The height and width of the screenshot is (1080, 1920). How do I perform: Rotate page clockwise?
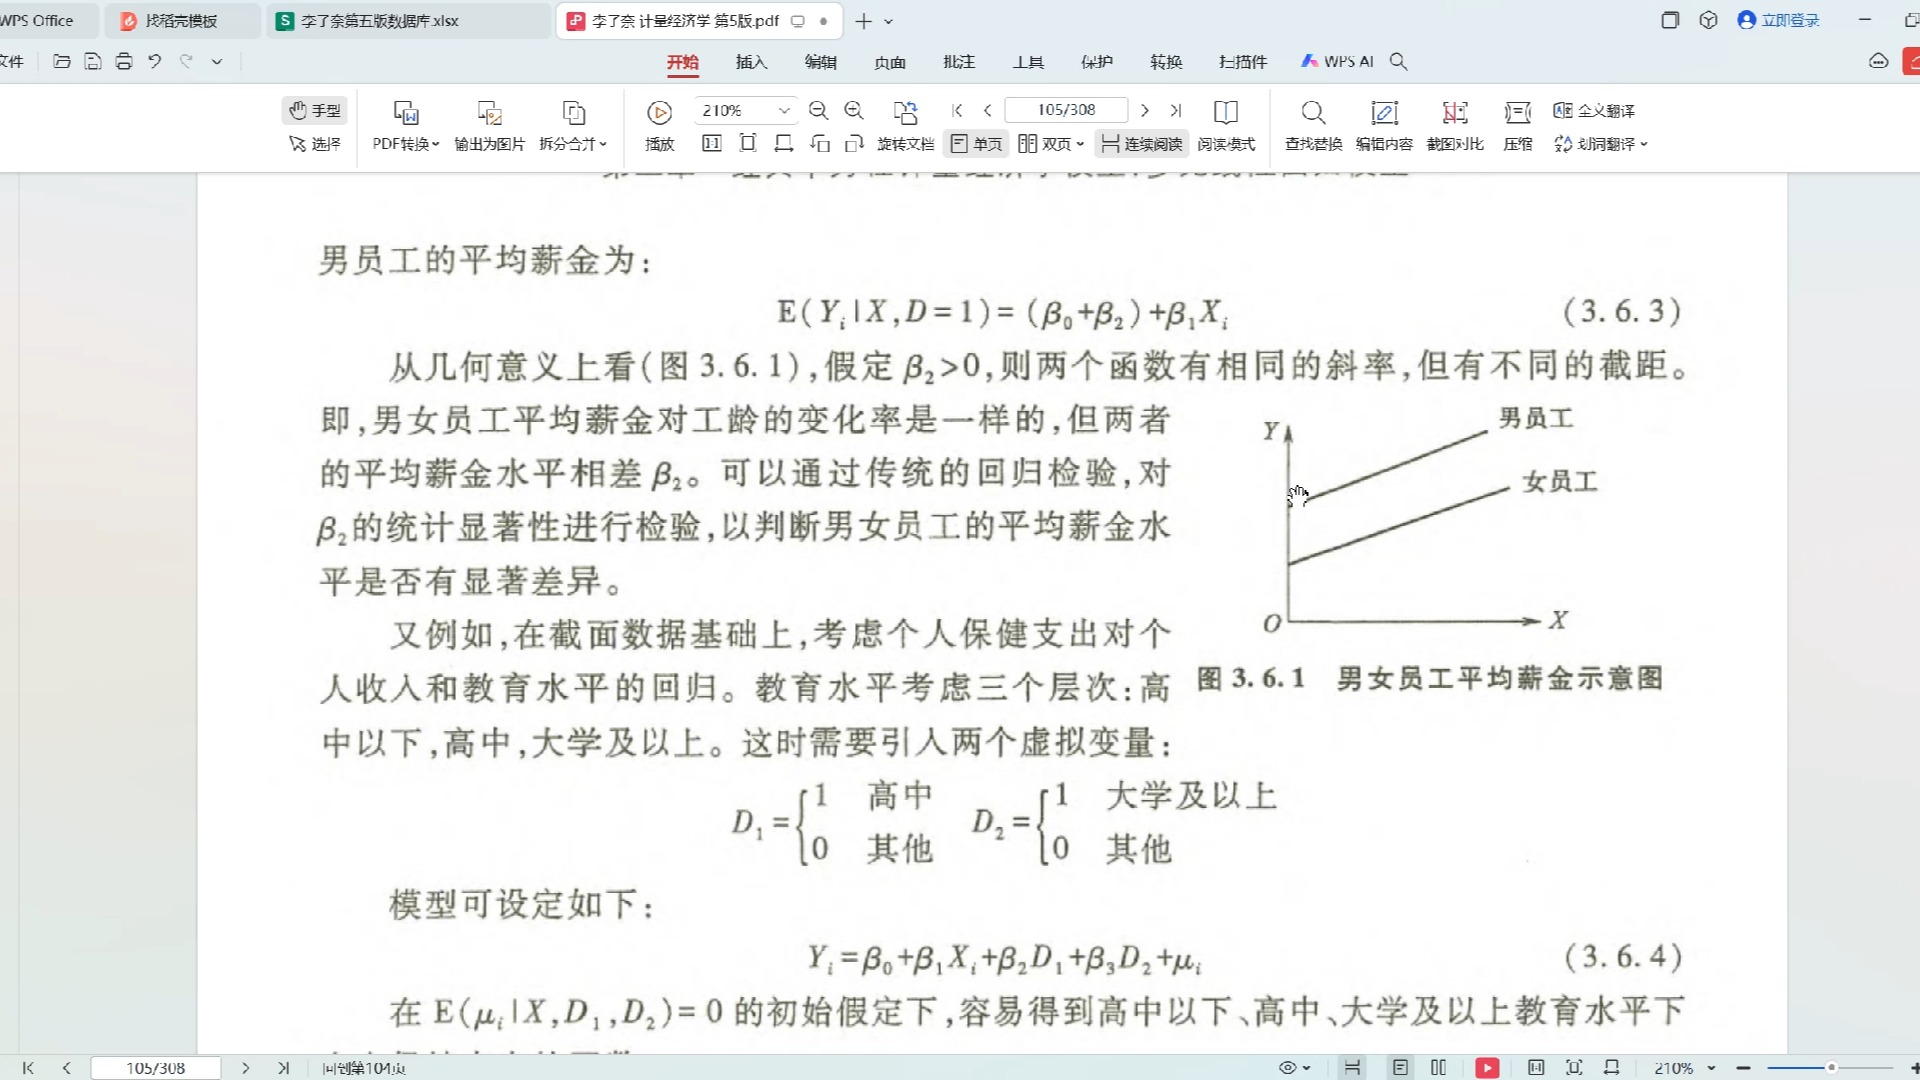tap(854, 144)
